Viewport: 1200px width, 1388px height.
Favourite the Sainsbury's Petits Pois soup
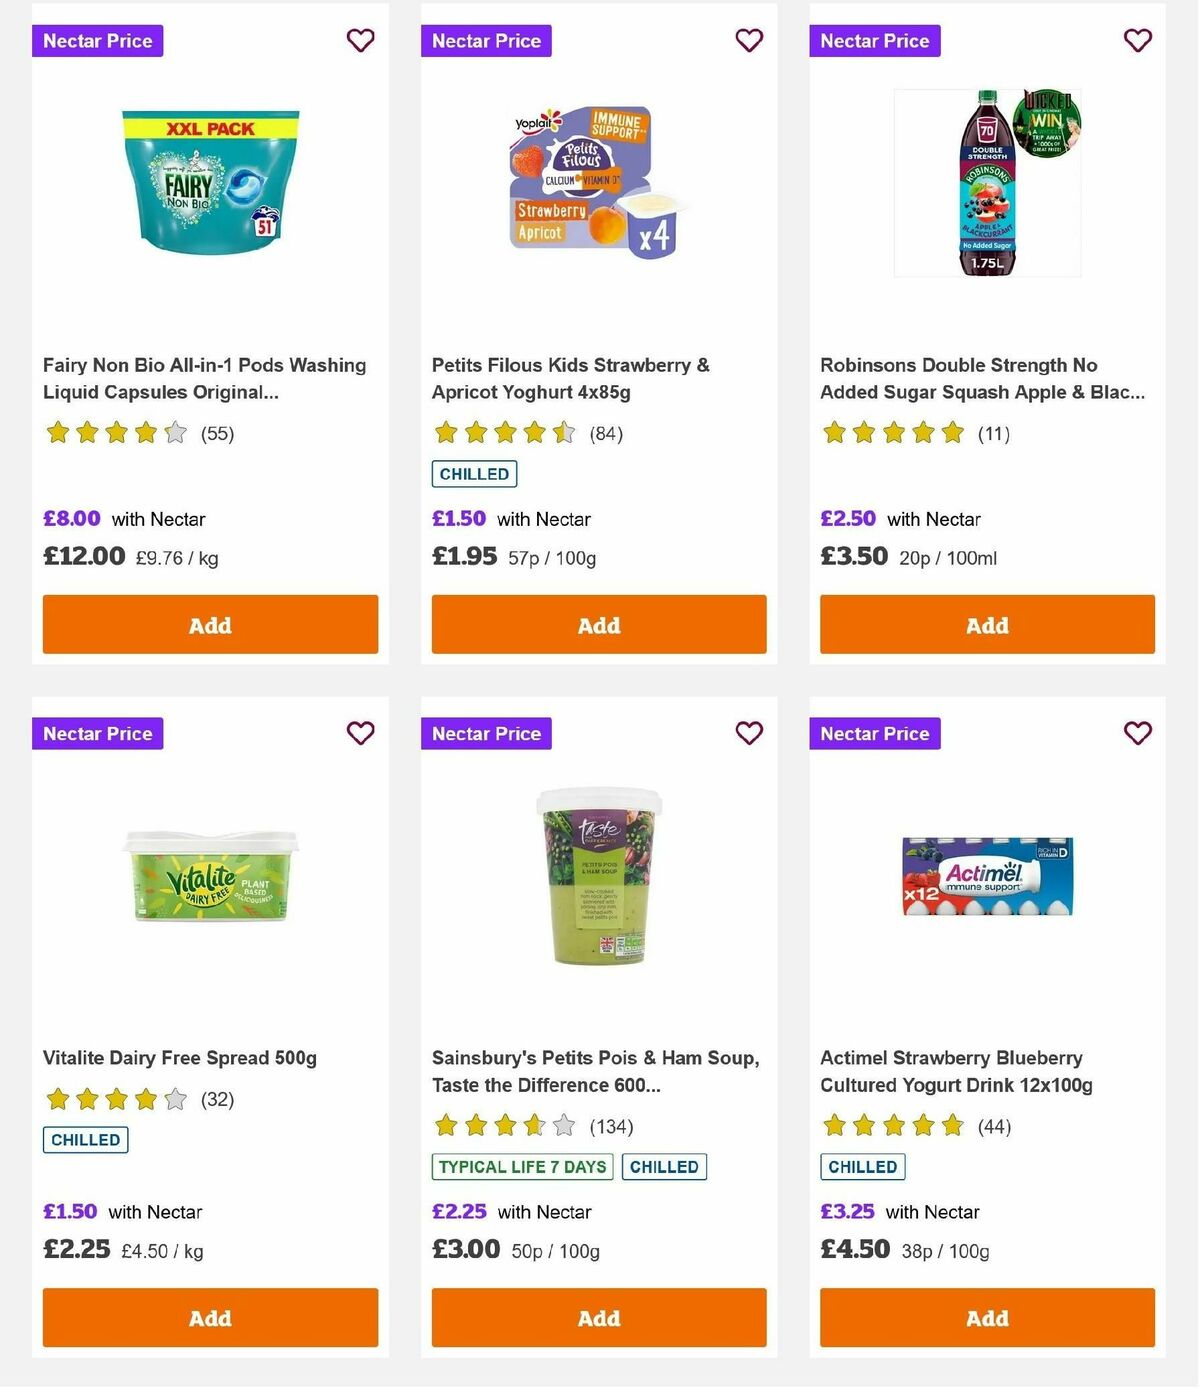[x=749, y=733]
